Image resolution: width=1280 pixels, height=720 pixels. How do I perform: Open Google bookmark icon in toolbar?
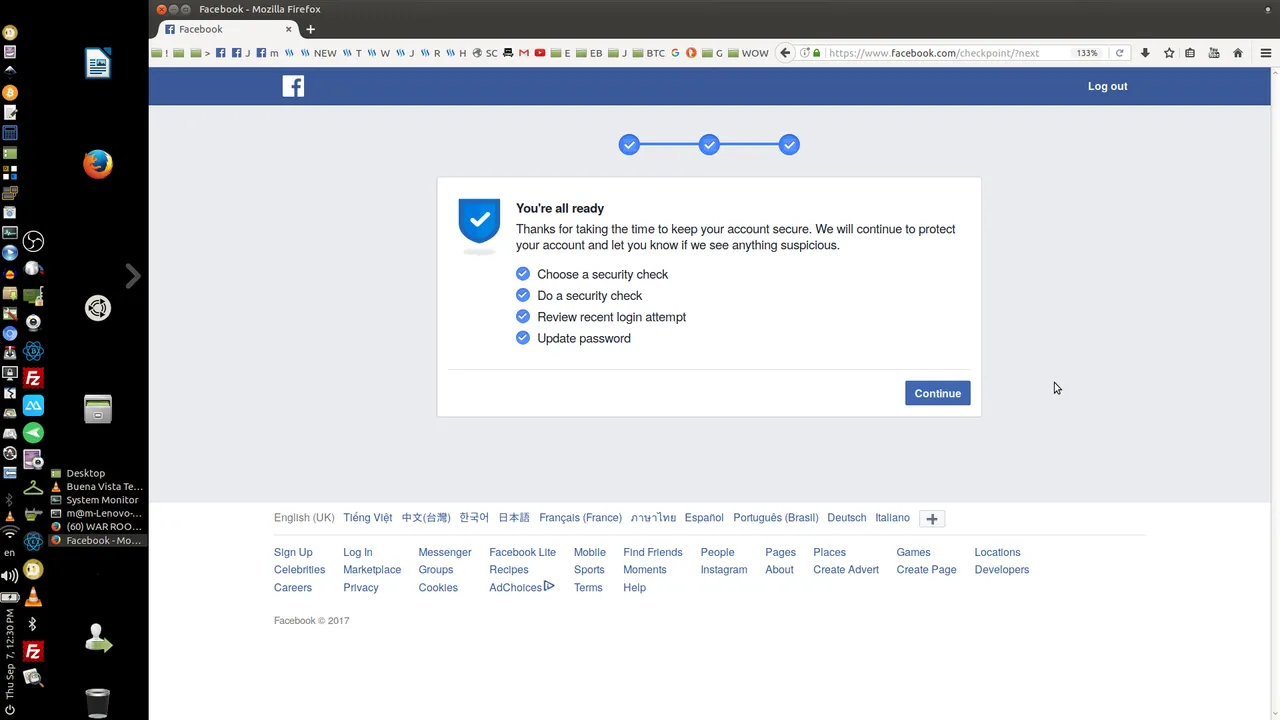tap(675, 53)
